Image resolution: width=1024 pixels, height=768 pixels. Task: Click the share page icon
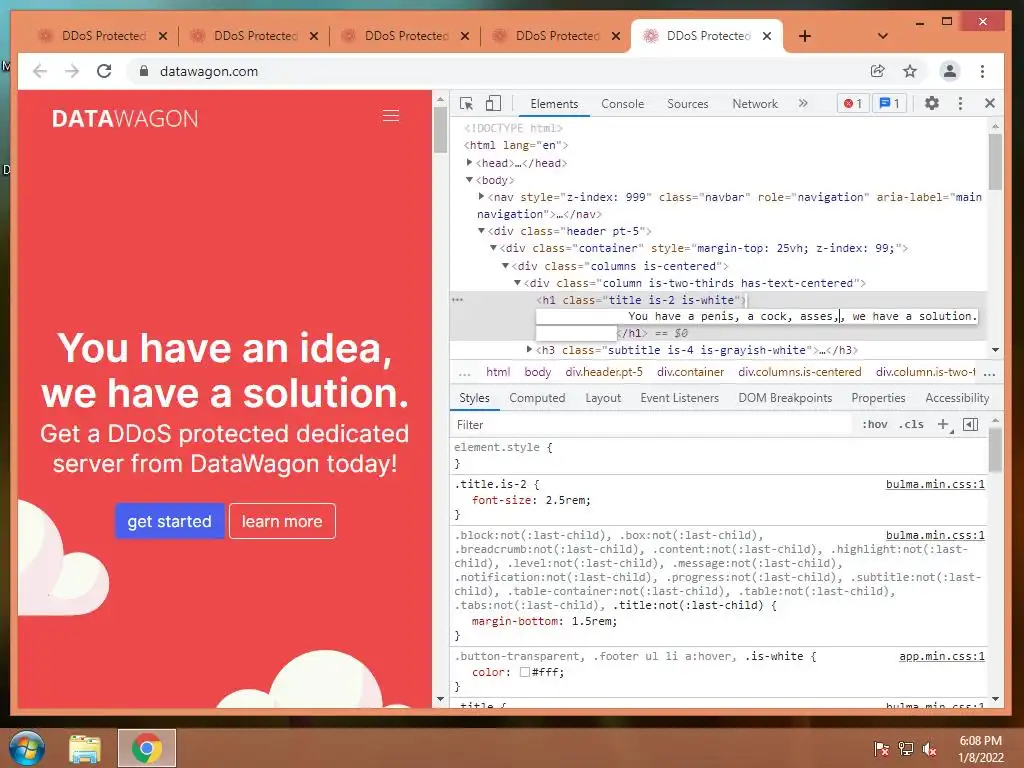coord(878,71)
